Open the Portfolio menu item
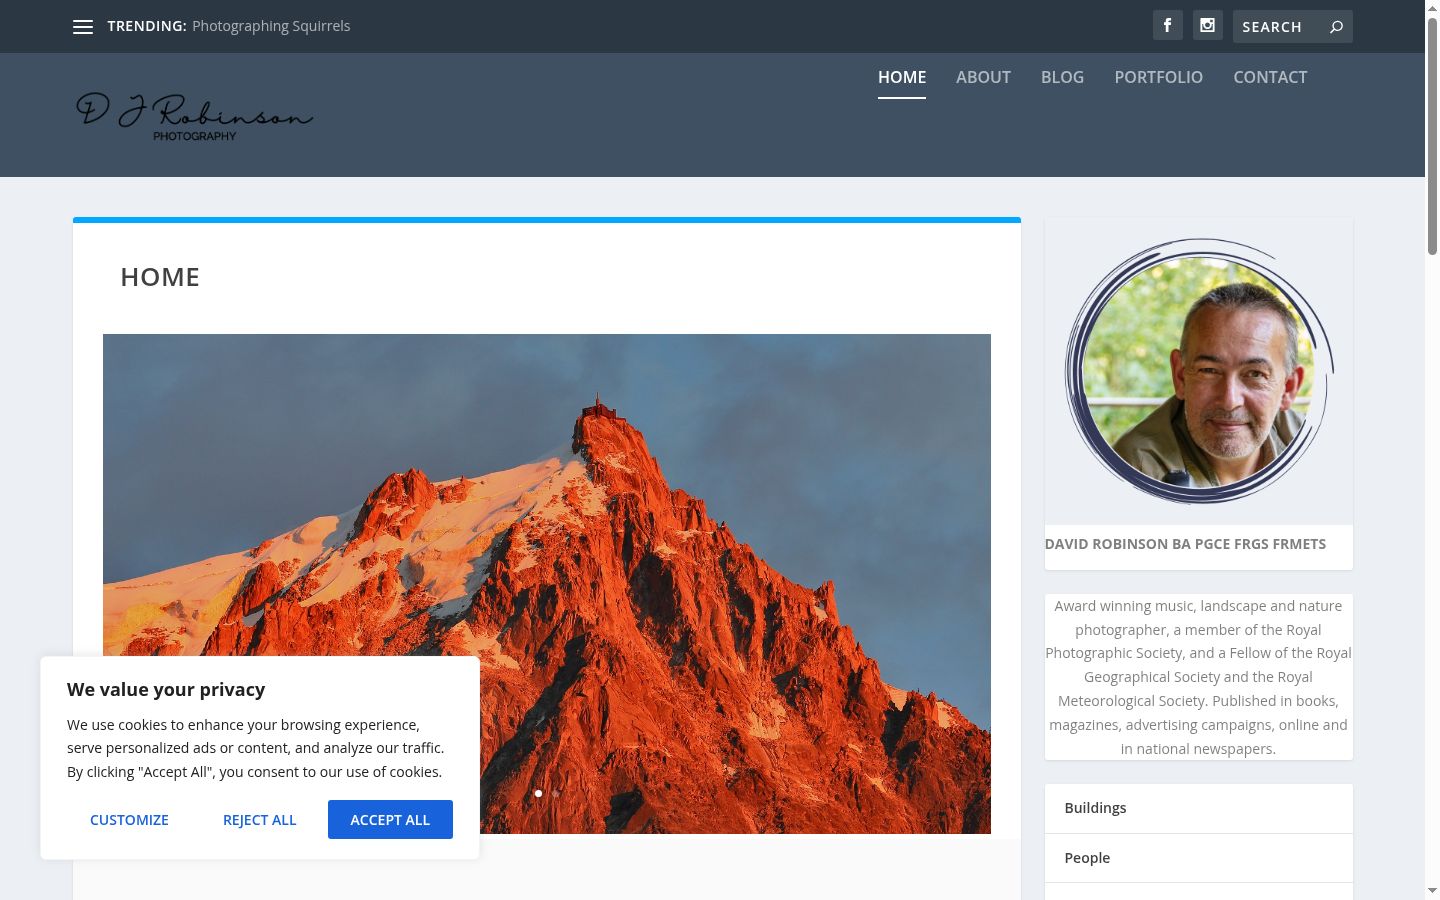This screenshot has height=900, width=1440. point(1159,77)
